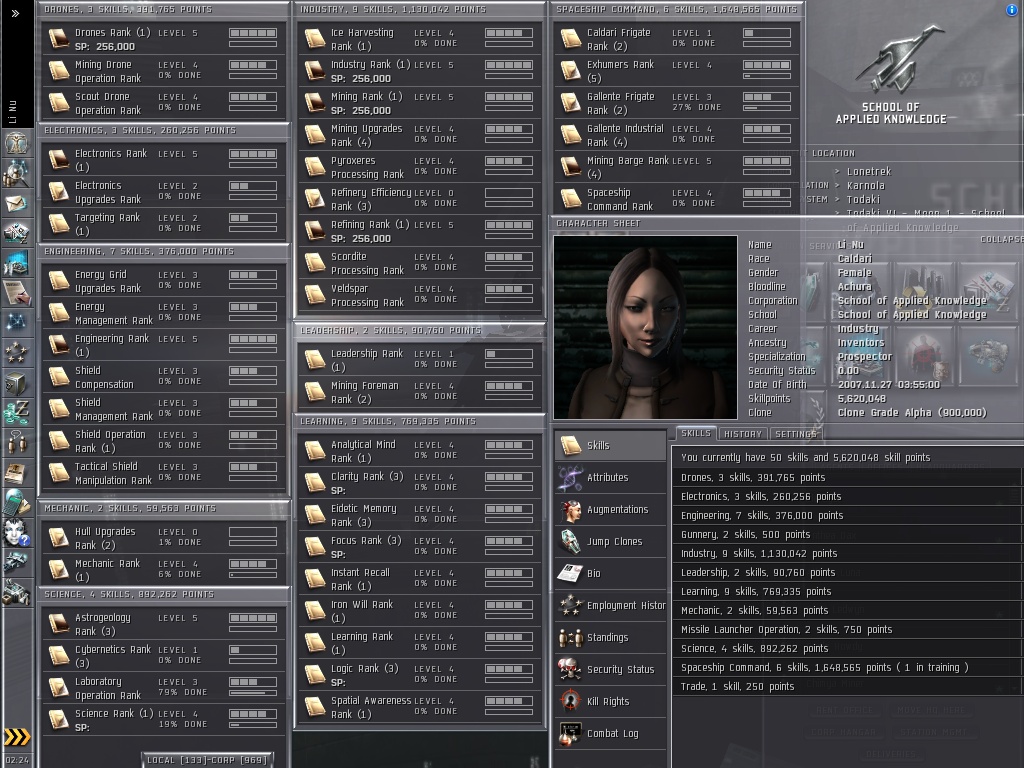Click the character portrait of Li Nu
This screenshot has width=1024, height=768.
645,327
